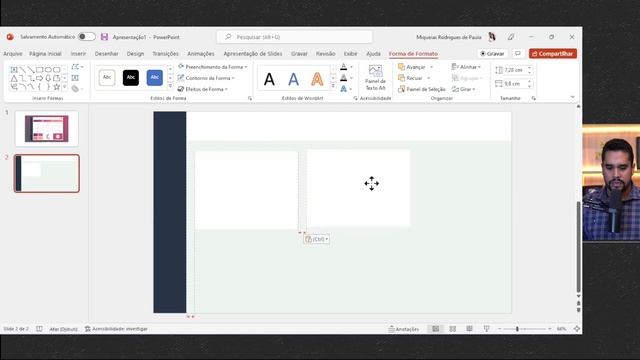This screenshot has height=360, width=640.
Task: Select the rectangle shape in gallery
Action: coord(40,70)
